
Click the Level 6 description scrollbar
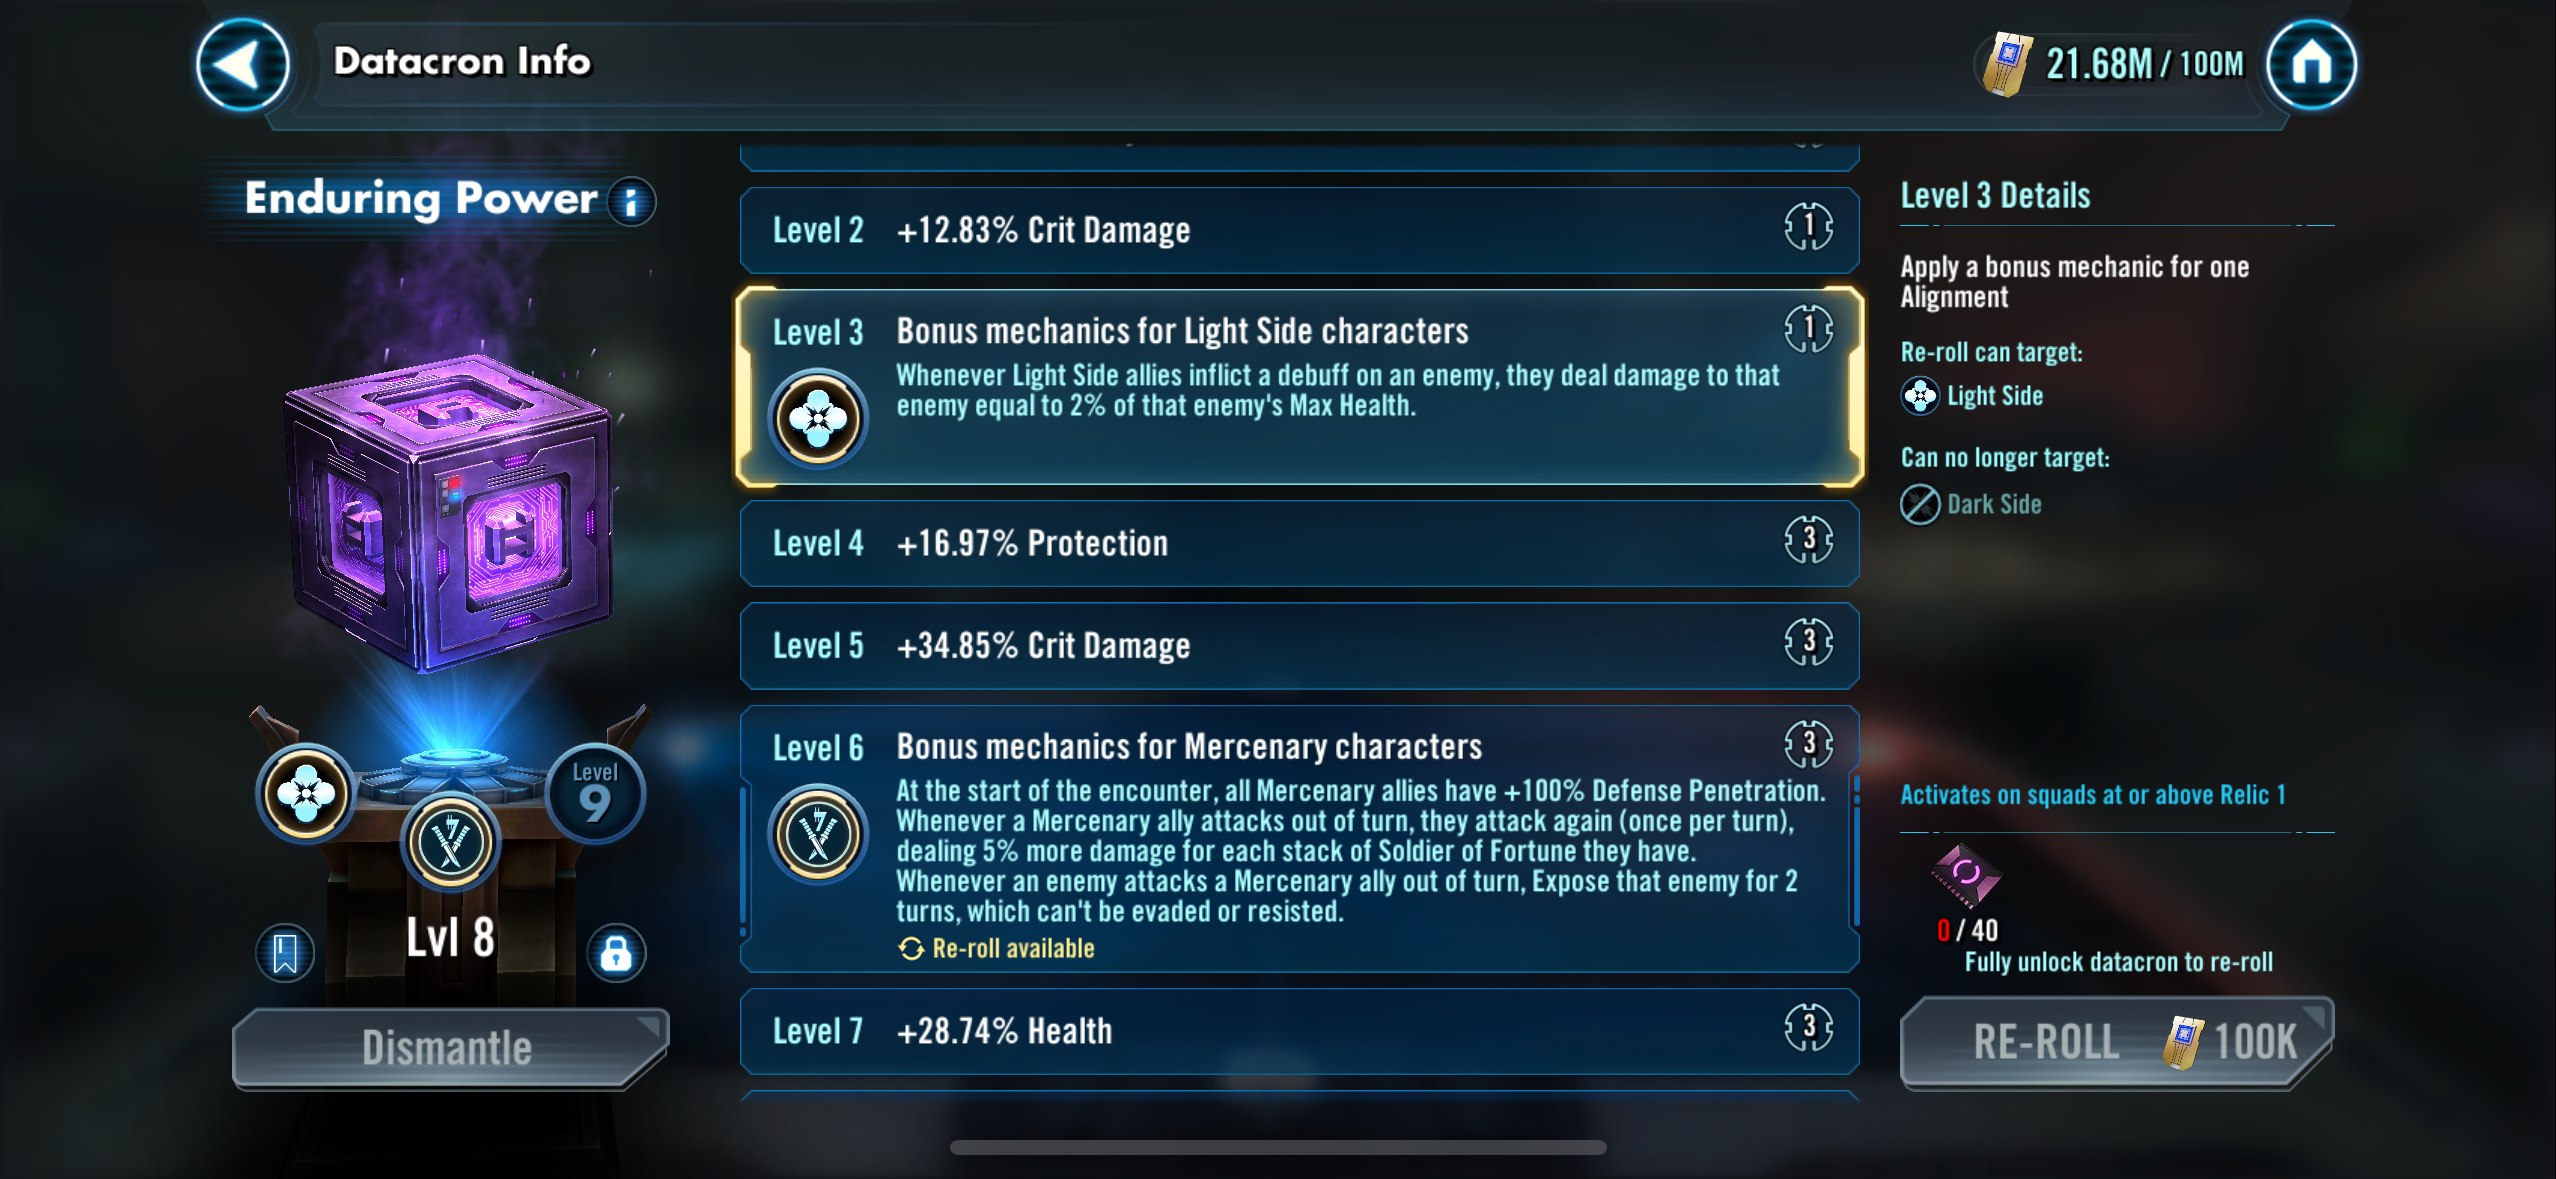(1856, 850)
